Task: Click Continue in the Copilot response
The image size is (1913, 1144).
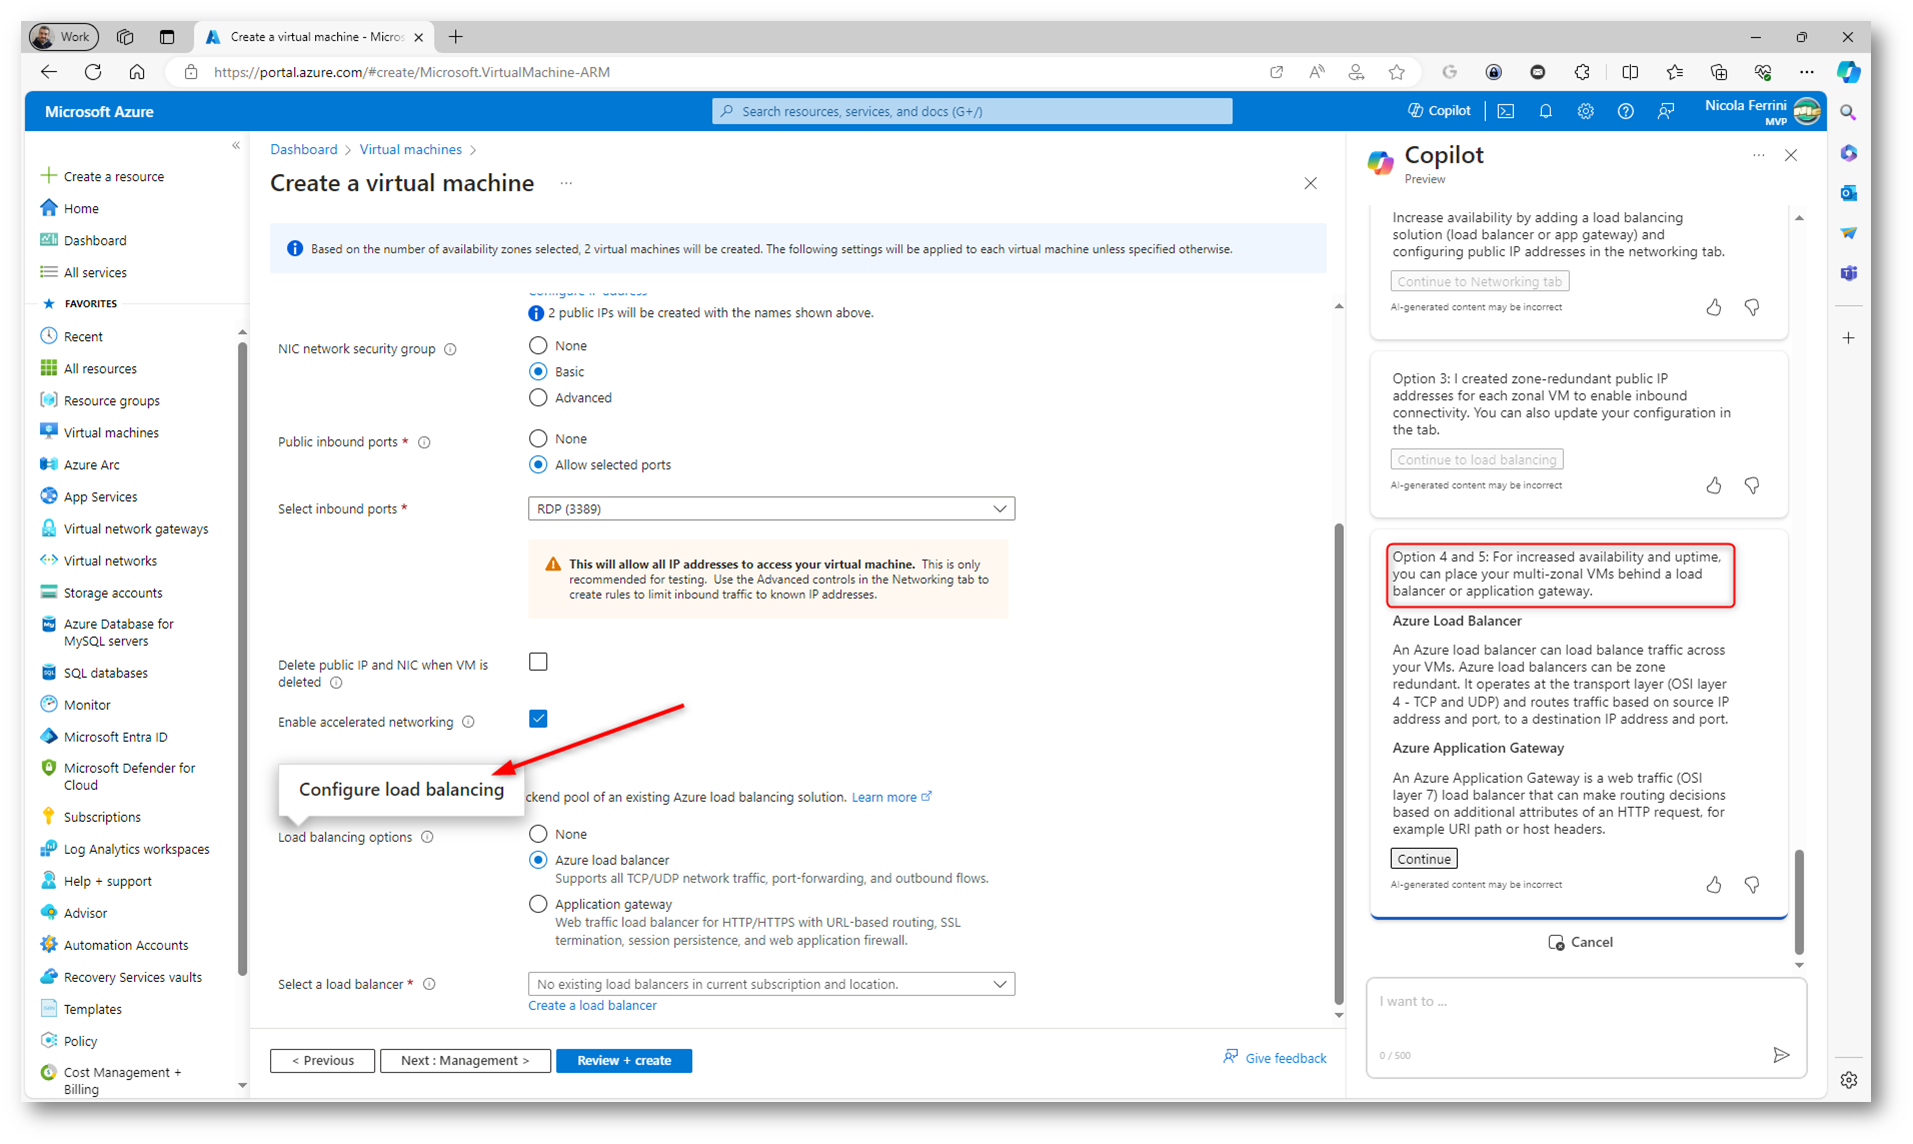Action: (x=1423, y=858)
